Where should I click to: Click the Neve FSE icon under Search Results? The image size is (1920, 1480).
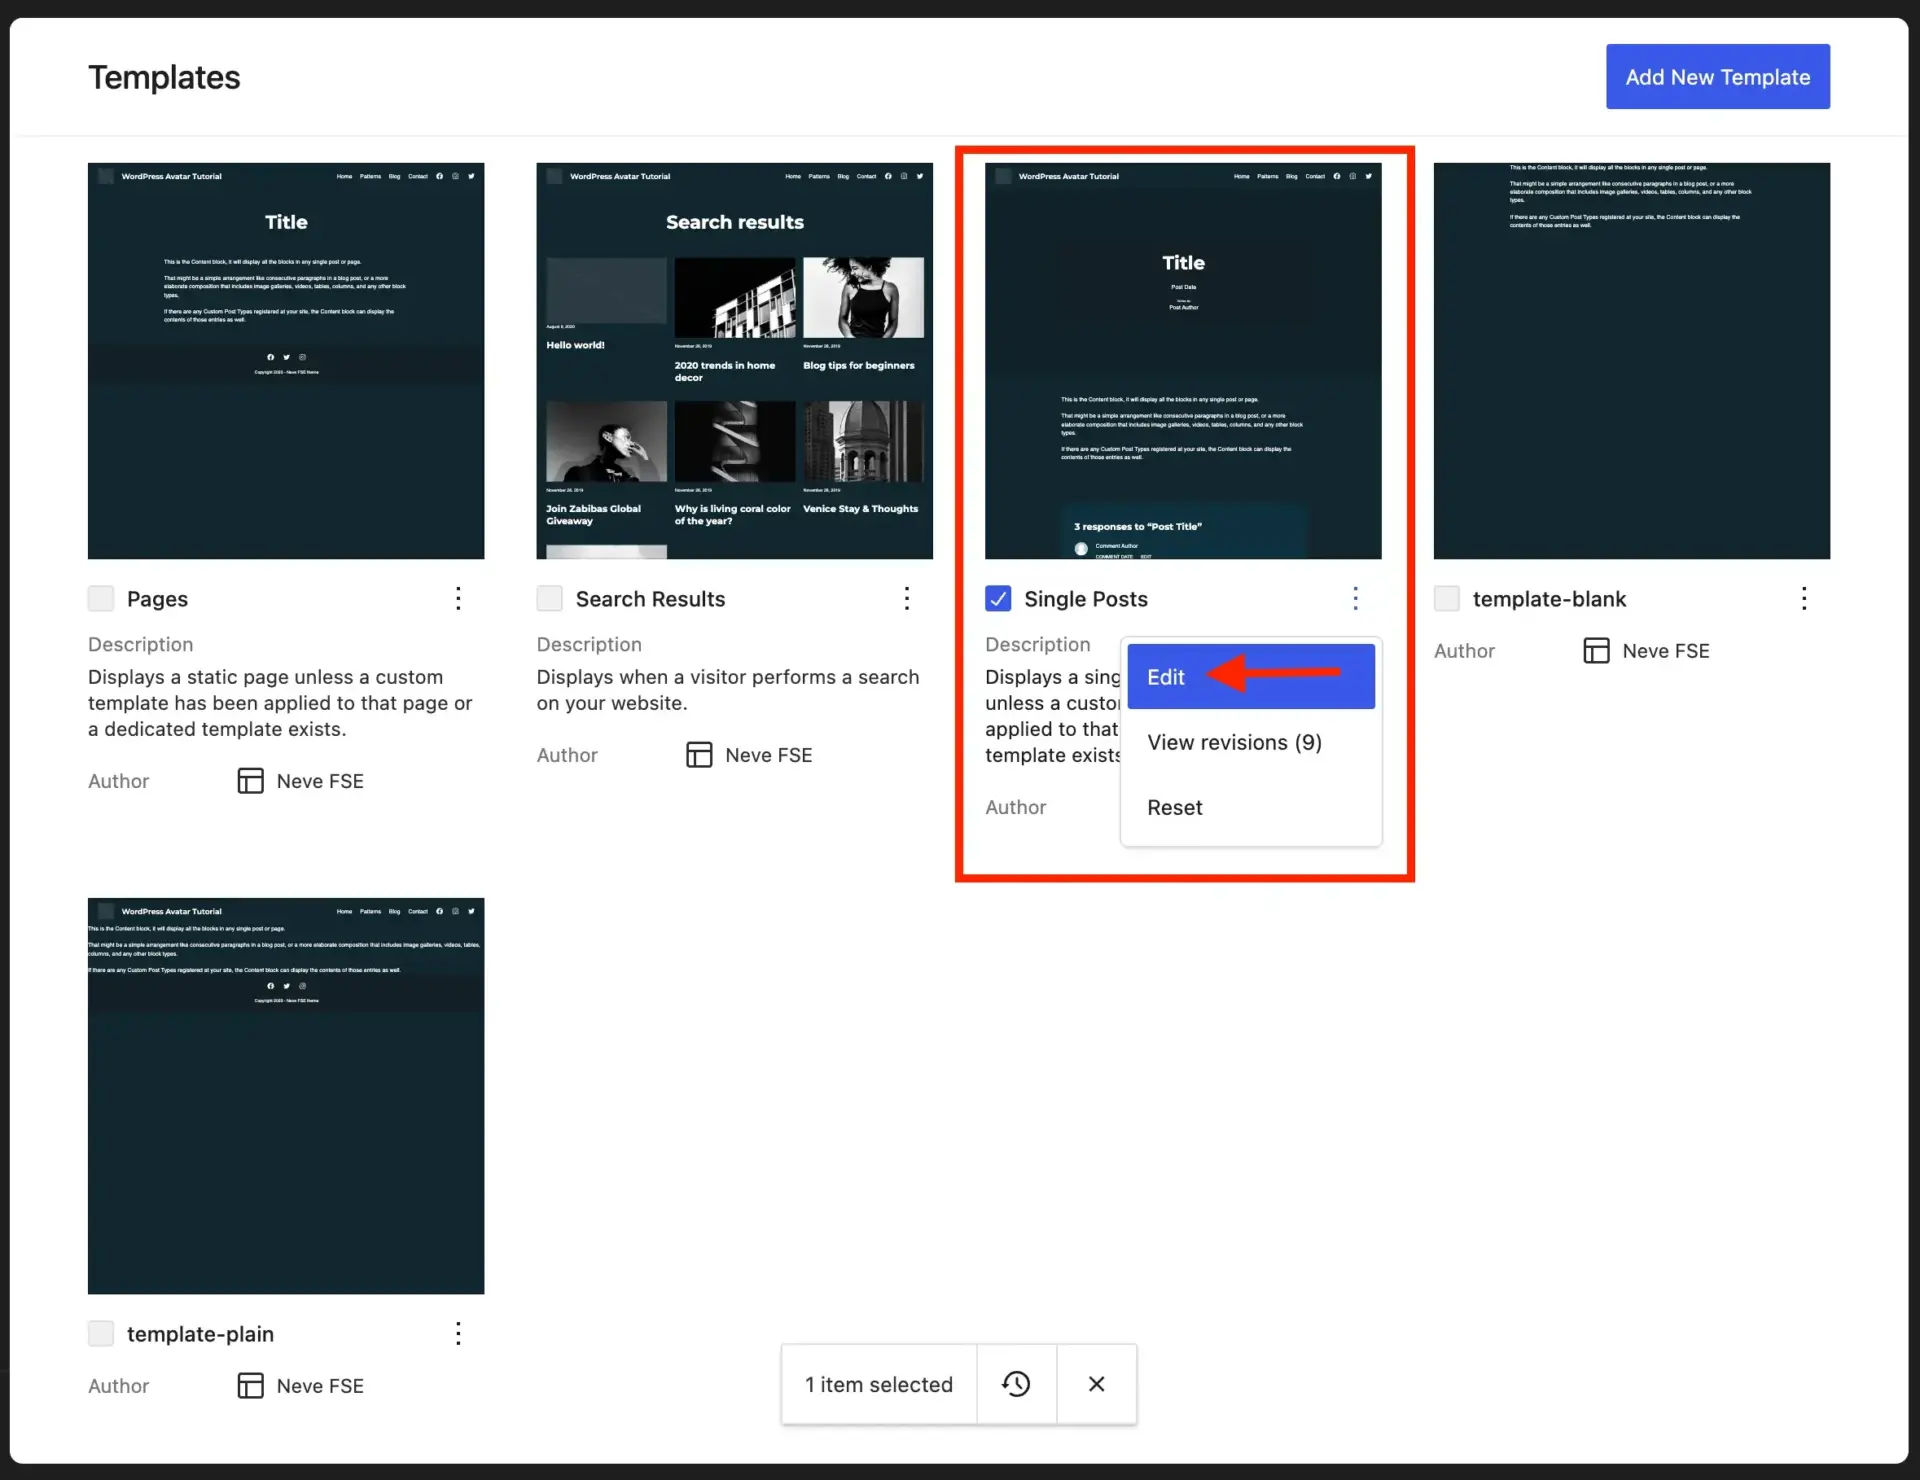[x=698, y=755]
